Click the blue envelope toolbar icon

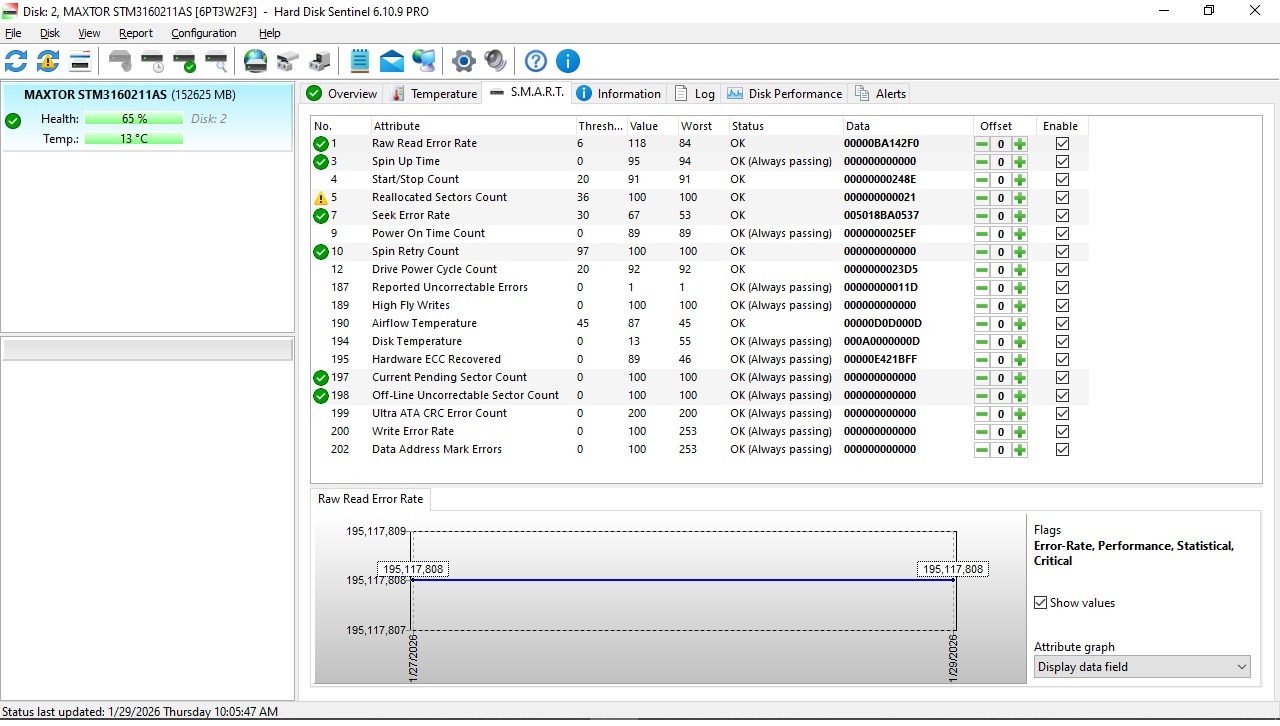coord(392,62)
